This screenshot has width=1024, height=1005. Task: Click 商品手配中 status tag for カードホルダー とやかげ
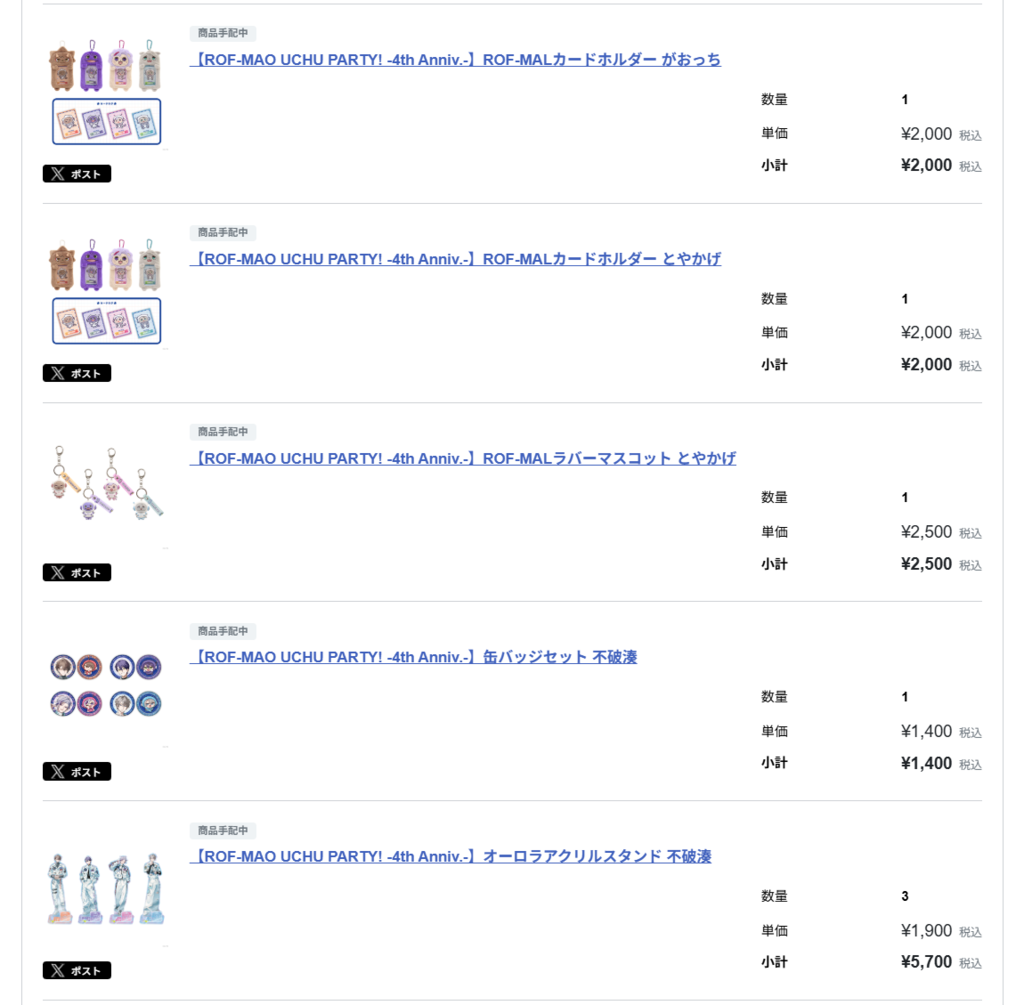(x=223, y=233)
